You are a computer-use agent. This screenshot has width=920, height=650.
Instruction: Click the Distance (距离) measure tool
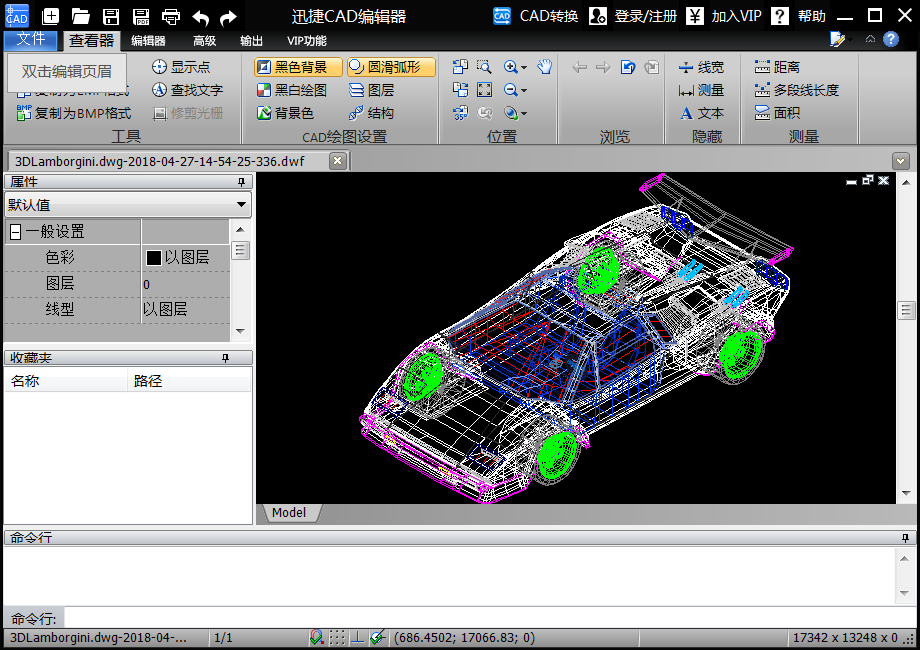[777, 67]
